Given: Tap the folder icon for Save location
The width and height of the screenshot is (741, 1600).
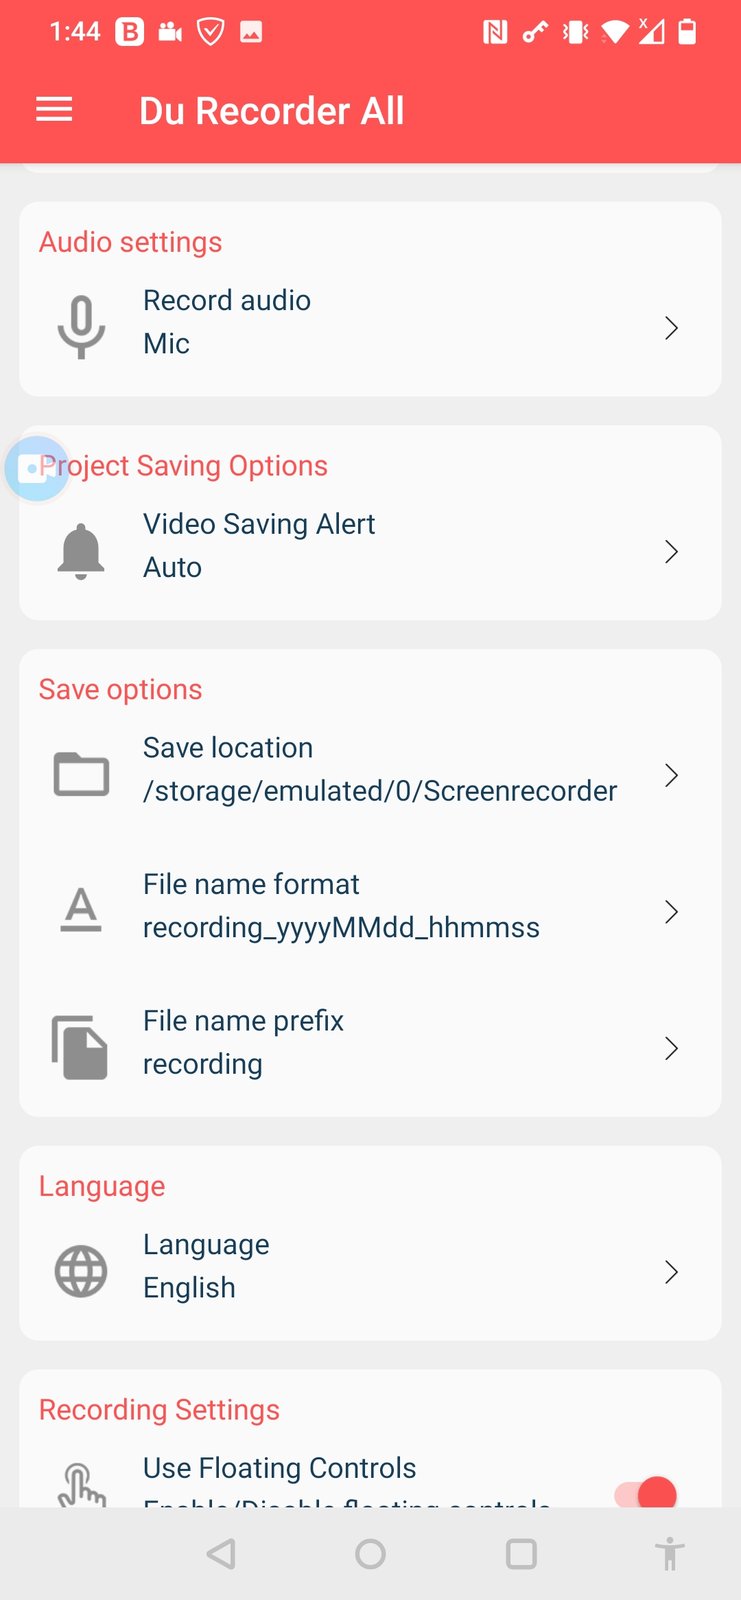Looking at the screenshot, I should (81, 774).
